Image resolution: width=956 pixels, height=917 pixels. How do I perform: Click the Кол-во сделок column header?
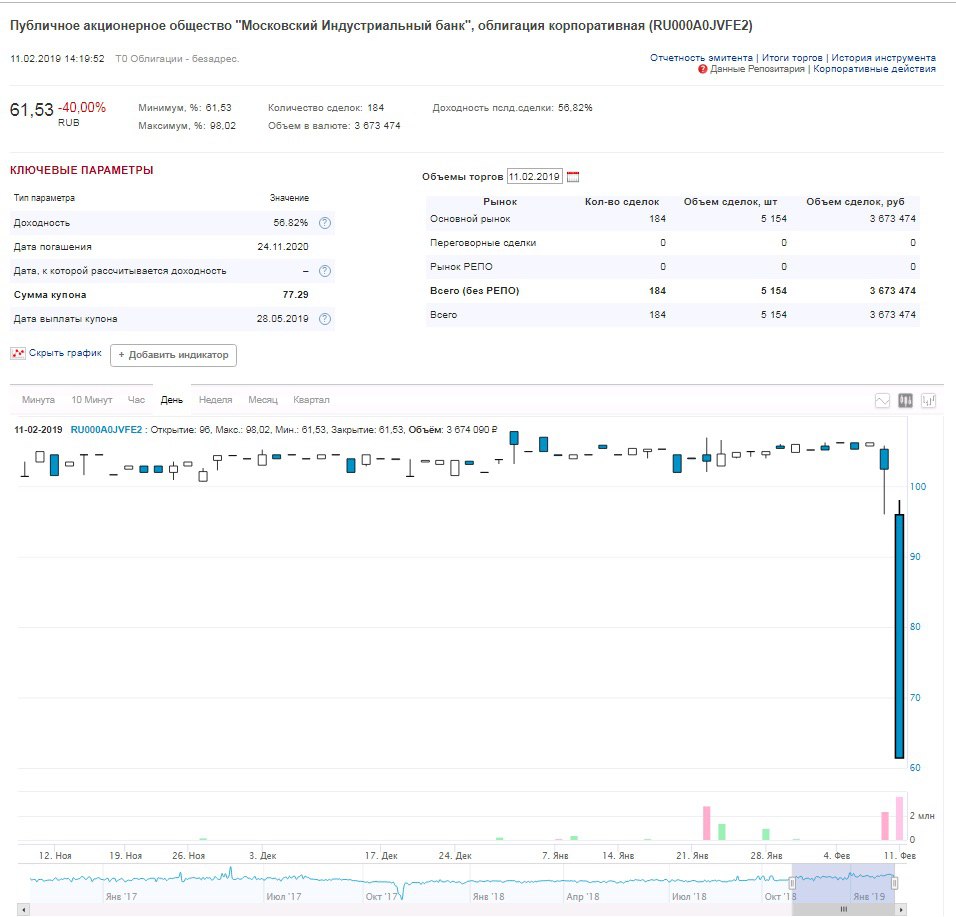tap(622, 202)
